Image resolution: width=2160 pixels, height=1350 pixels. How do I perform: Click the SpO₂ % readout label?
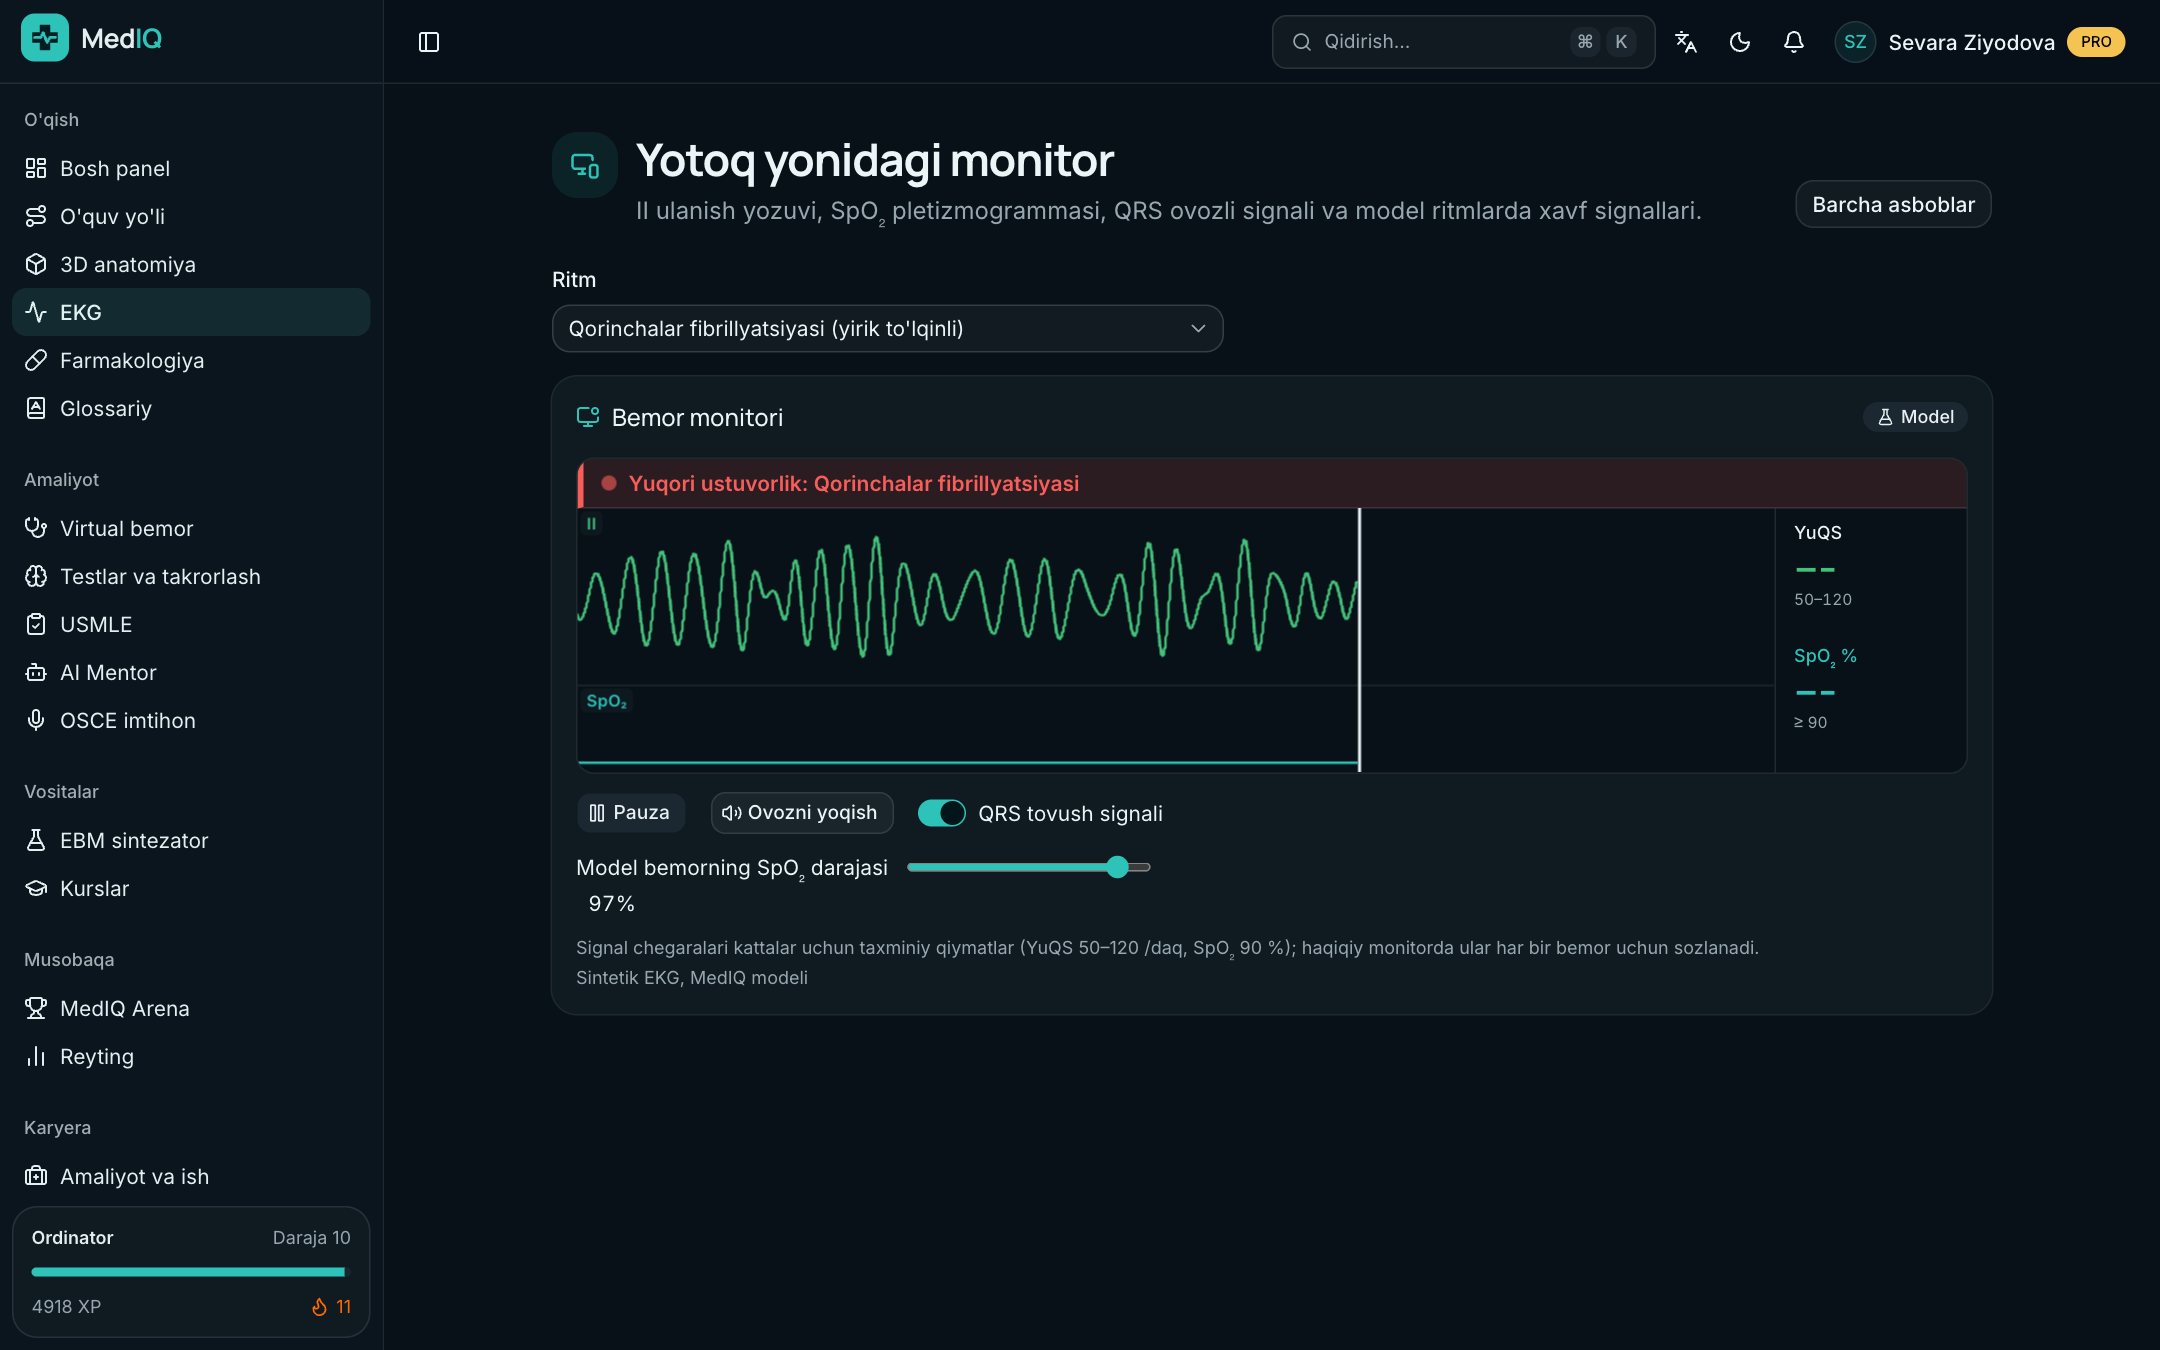coord(1825,657)
